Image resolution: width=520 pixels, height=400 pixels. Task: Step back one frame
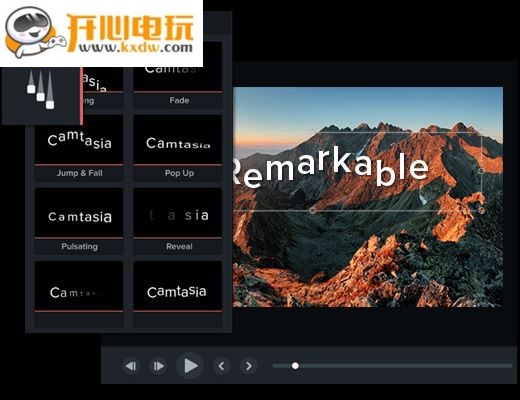coord(131,366)
